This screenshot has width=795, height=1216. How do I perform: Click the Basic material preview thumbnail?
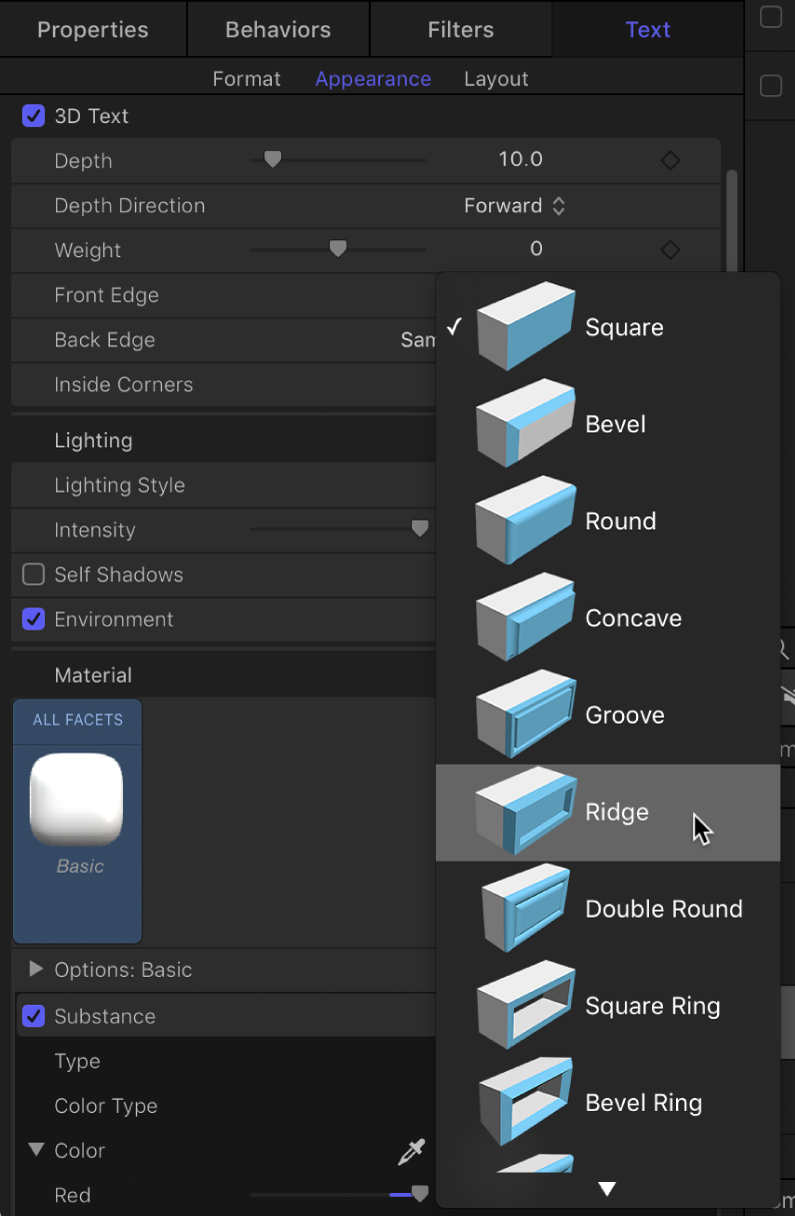(78, 798)
